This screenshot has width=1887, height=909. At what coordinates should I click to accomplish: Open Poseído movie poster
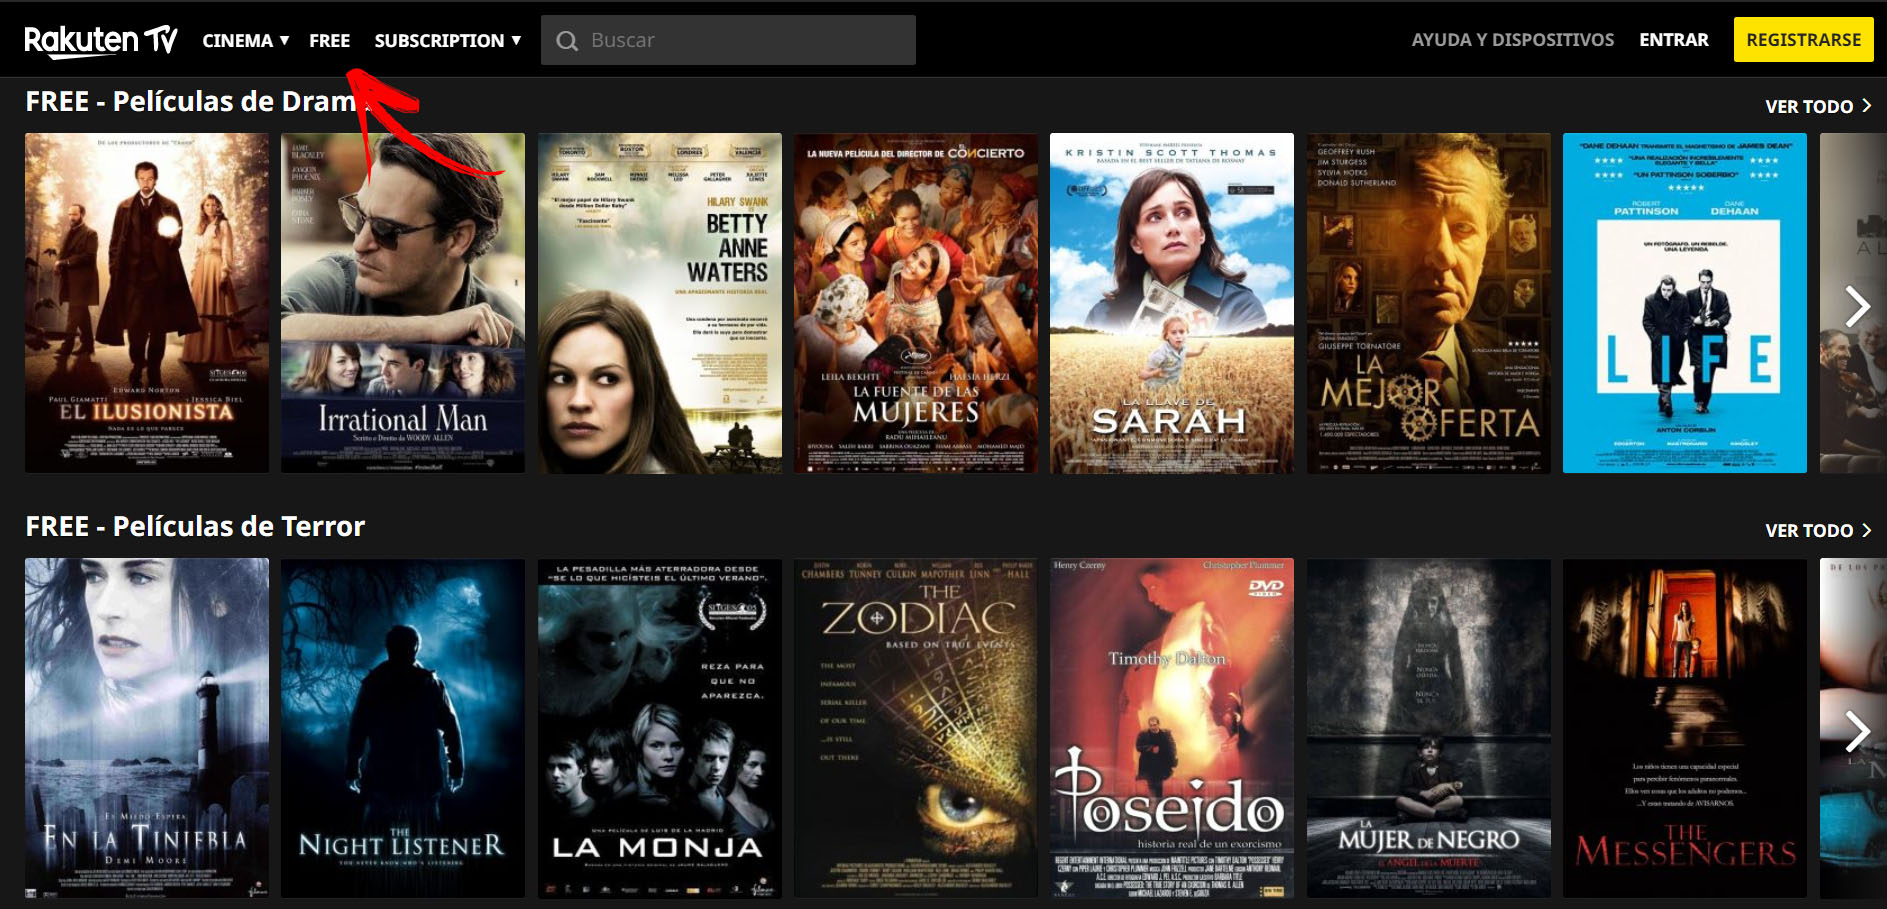pyautogui.click(x=1172, y=728)
